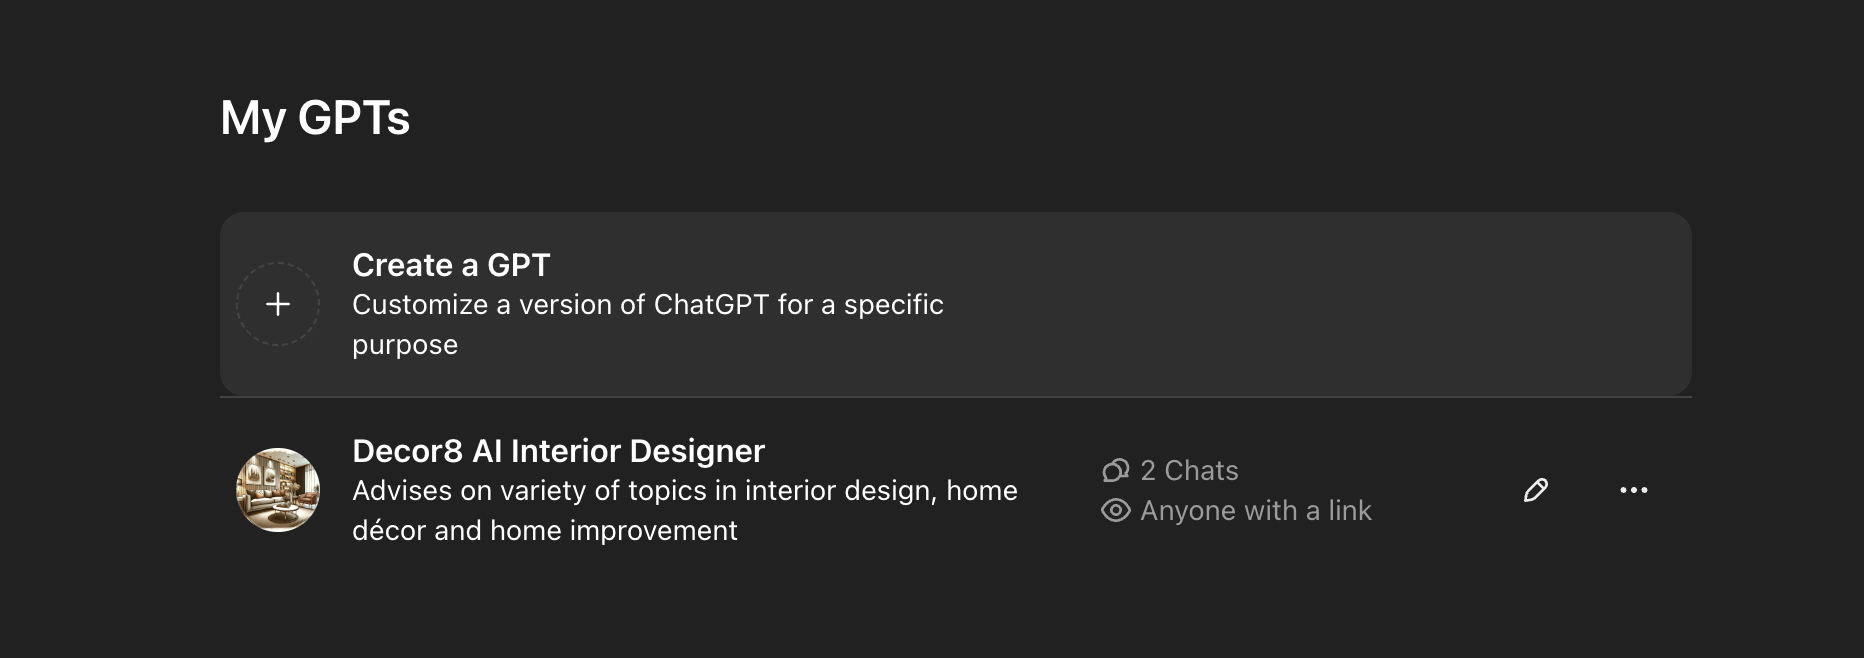Click empty area of Create a GPT card
Screen dimensions: 1864x658
click(x=1300, y=304)
